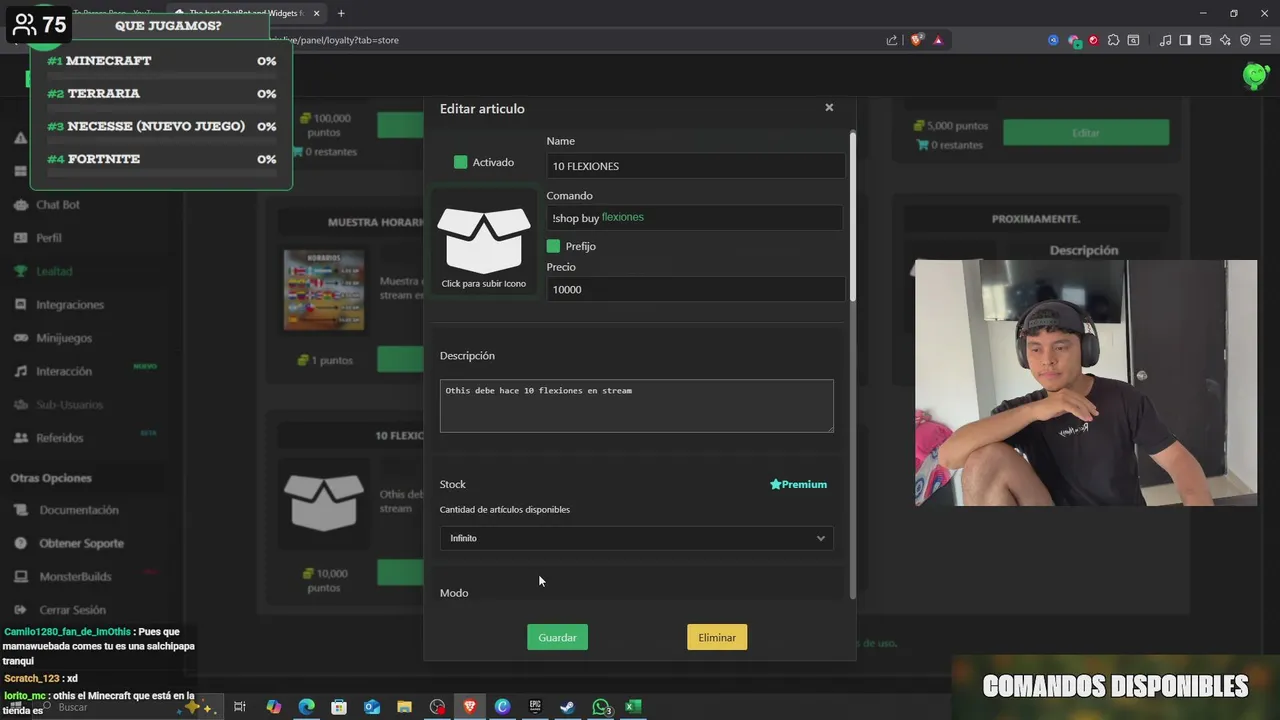Open Brave Shields lion icon
This screenshot has width=1280, height=720.
click(x=917, y=40)
